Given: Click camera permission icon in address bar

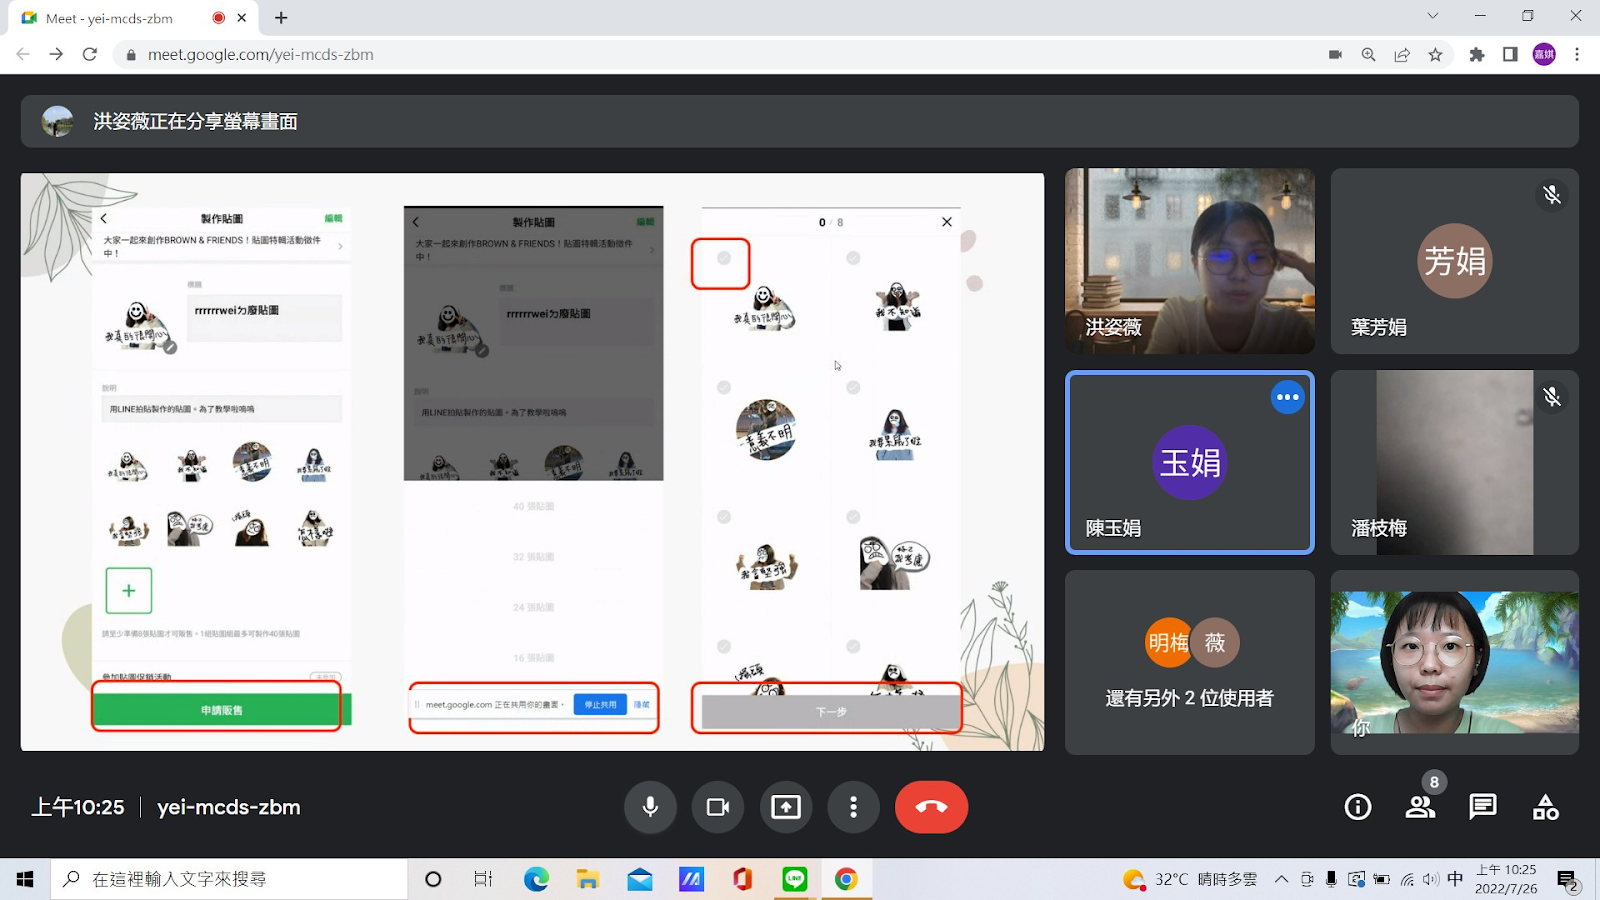Looking at the screenshot, I should tap(1335, 54).
